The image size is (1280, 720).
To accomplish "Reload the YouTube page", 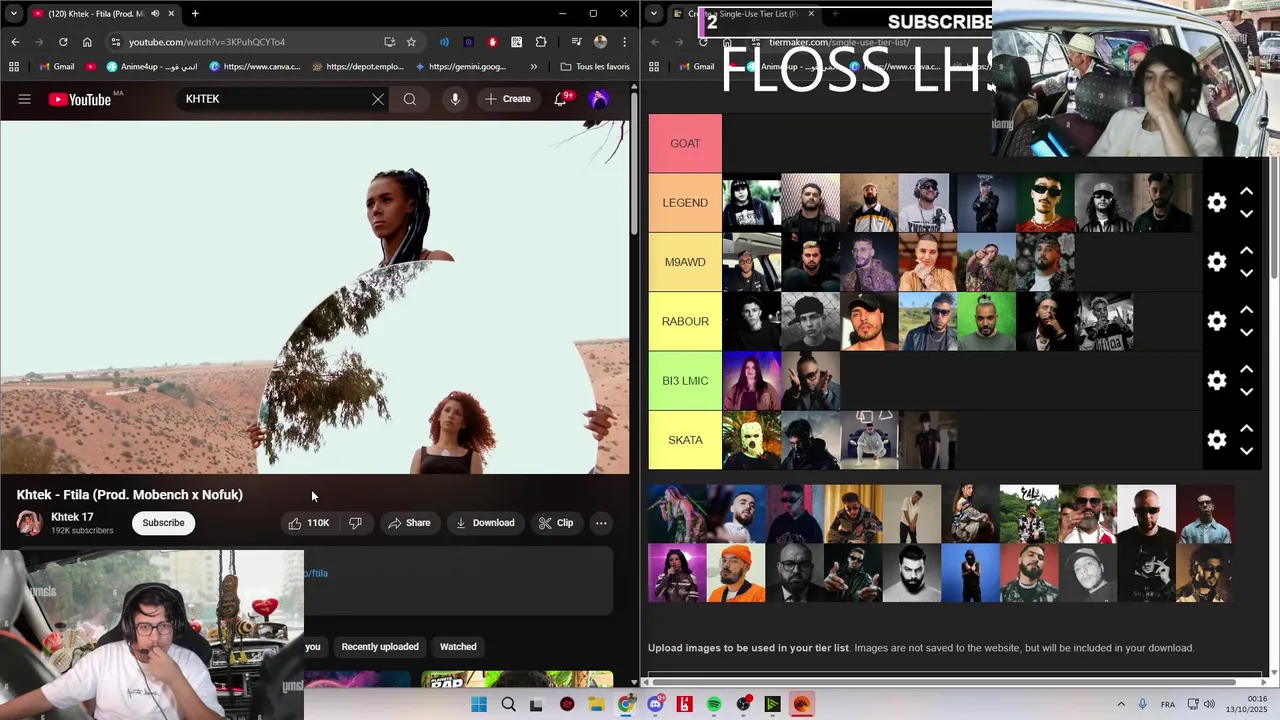I will coord(63,42).
